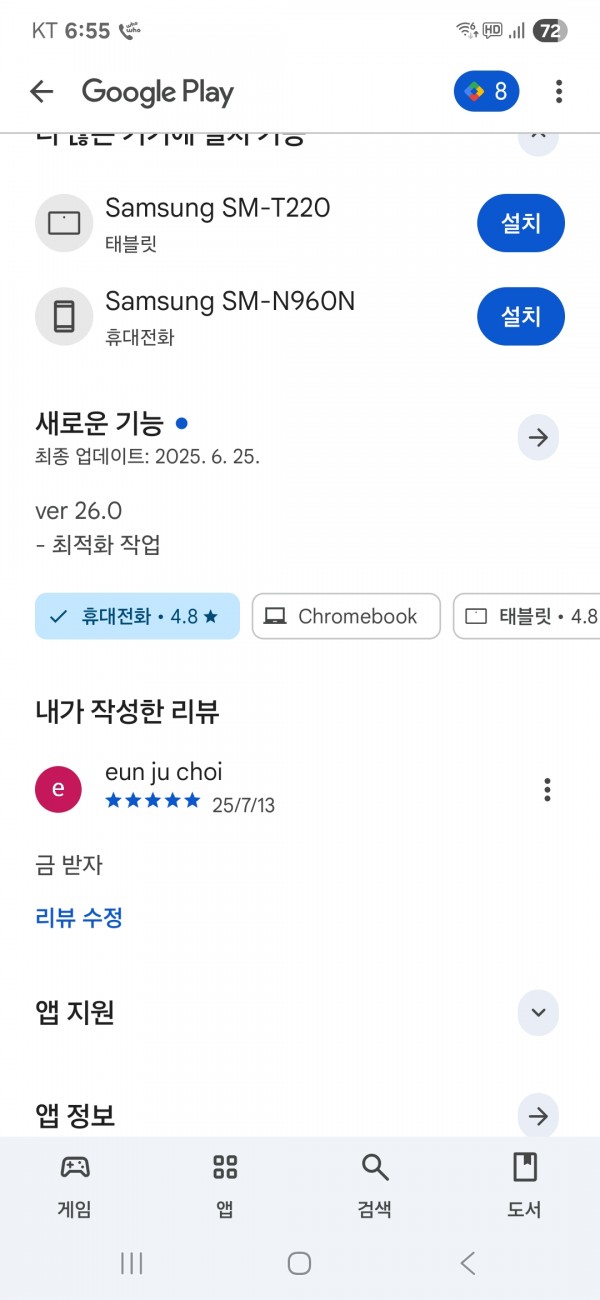Select the Chromebook filter chip
Image resolution: width=600 pixels, height=1300 pixels.
(x=346, y=616)
